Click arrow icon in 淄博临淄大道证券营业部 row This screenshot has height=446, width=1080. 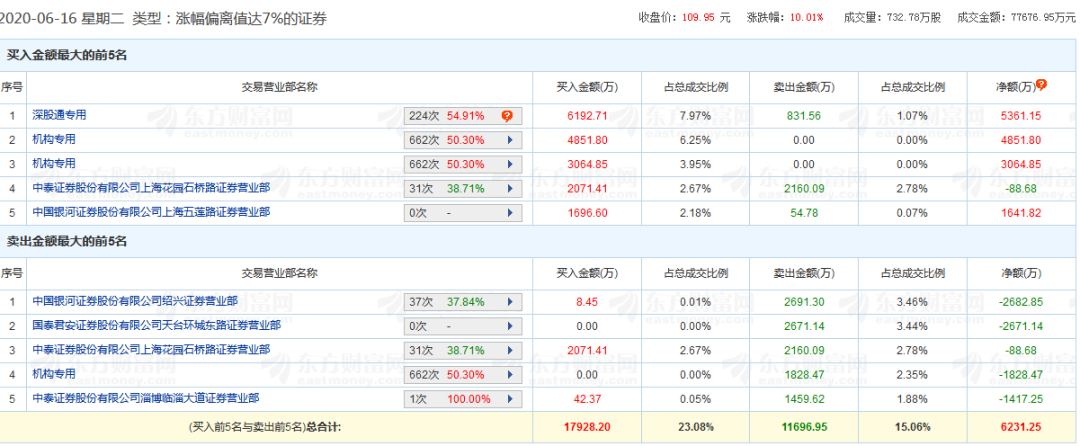[x=510, y=398]
